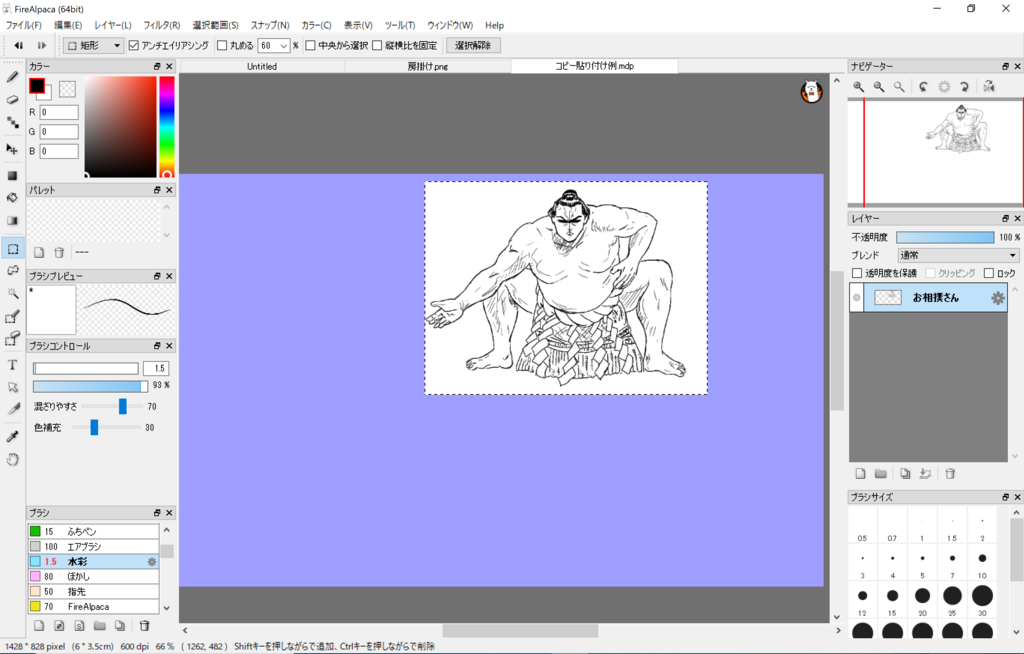This screenshot has width=1024, height=654.
Task: Click the 選択解除 button
Action: pos(473,45)
